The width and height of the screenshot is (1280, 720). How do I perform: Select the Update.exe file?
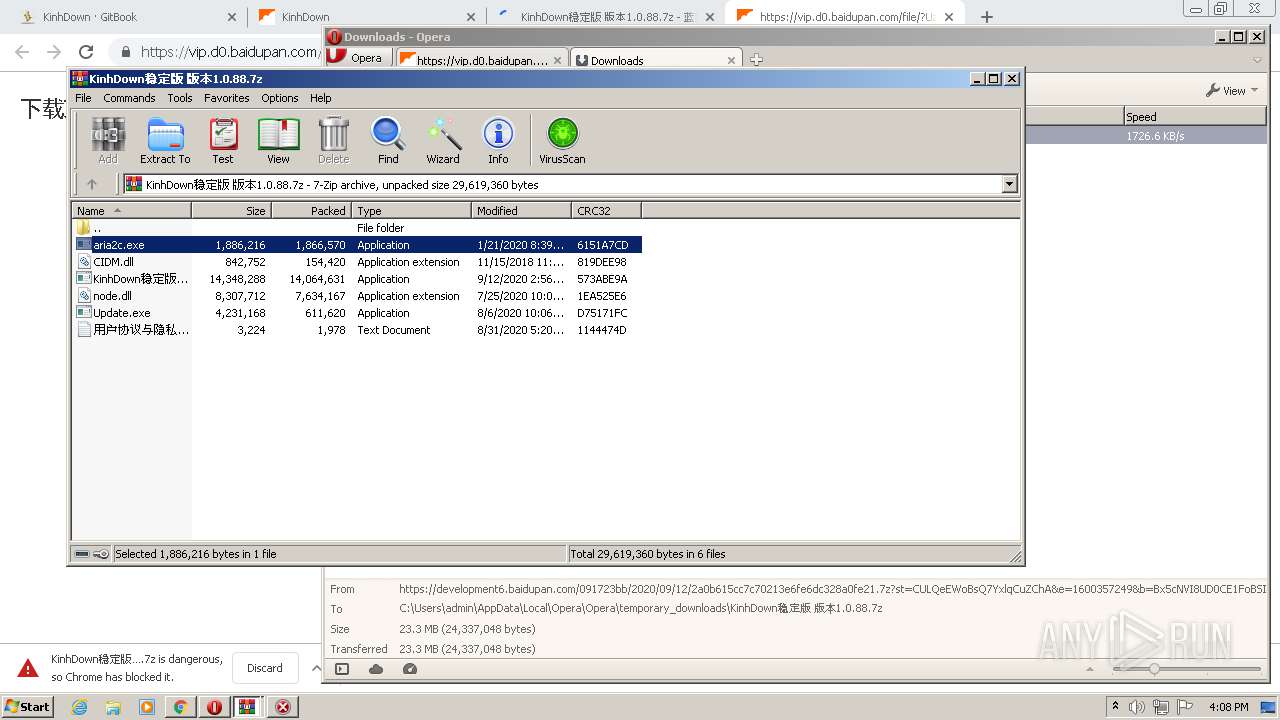[357, 313]
